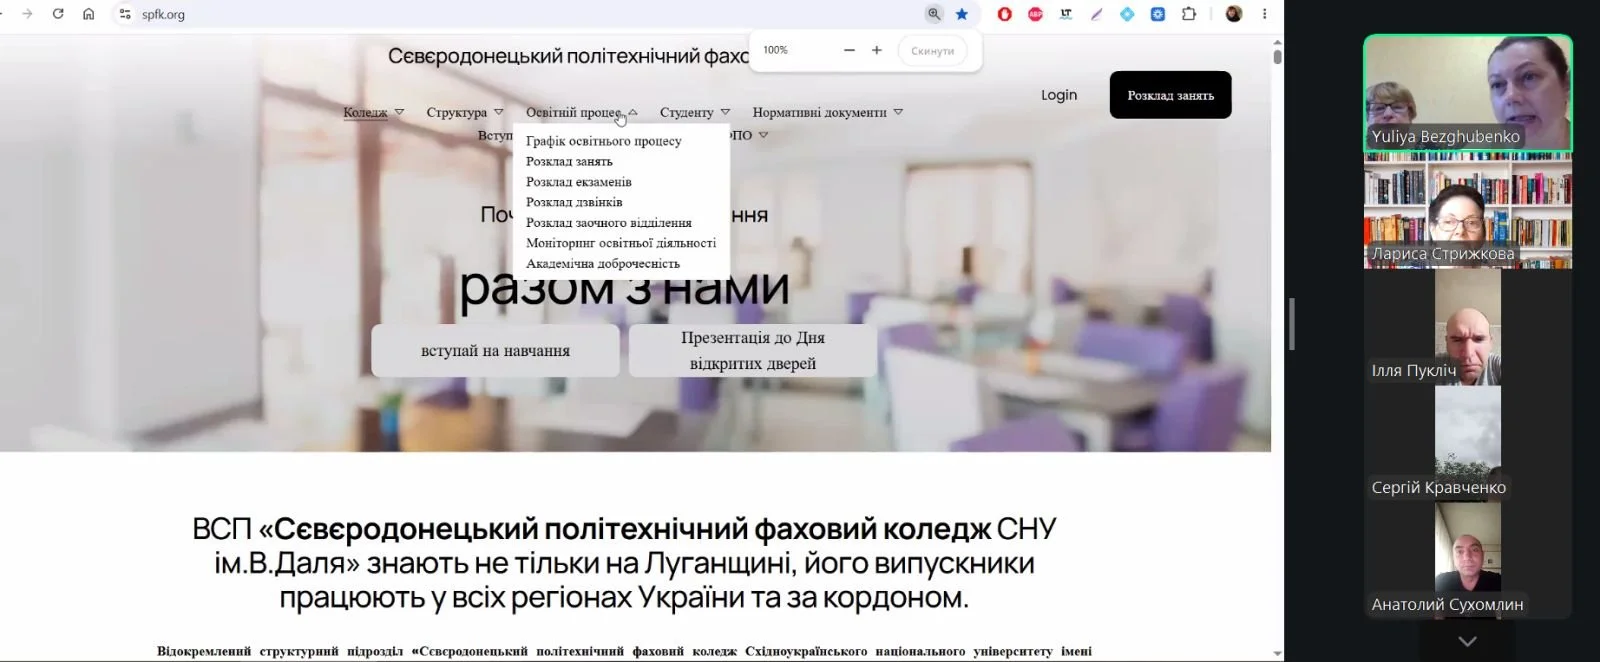Select Лариса Стрижкова video tile
Screen dimensions: 1600x662
pyautogui.click(x=1468, y=211)
